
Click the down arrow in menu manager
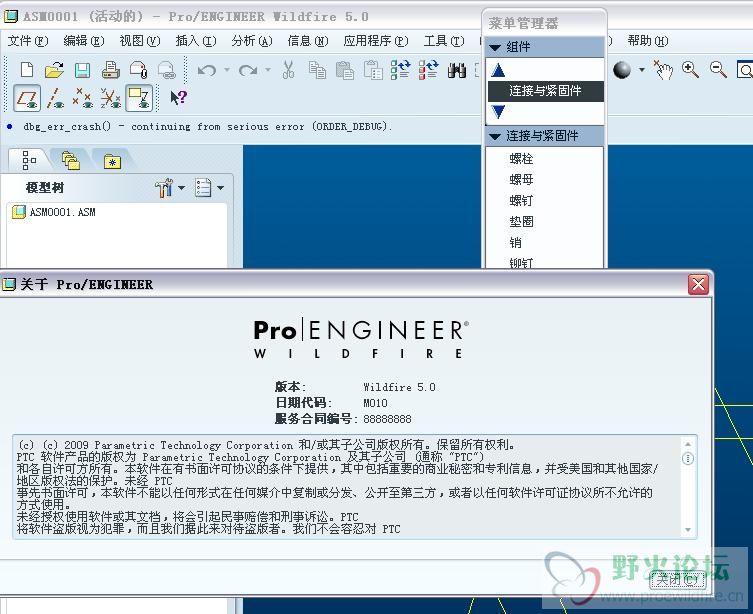click(498, 112)
